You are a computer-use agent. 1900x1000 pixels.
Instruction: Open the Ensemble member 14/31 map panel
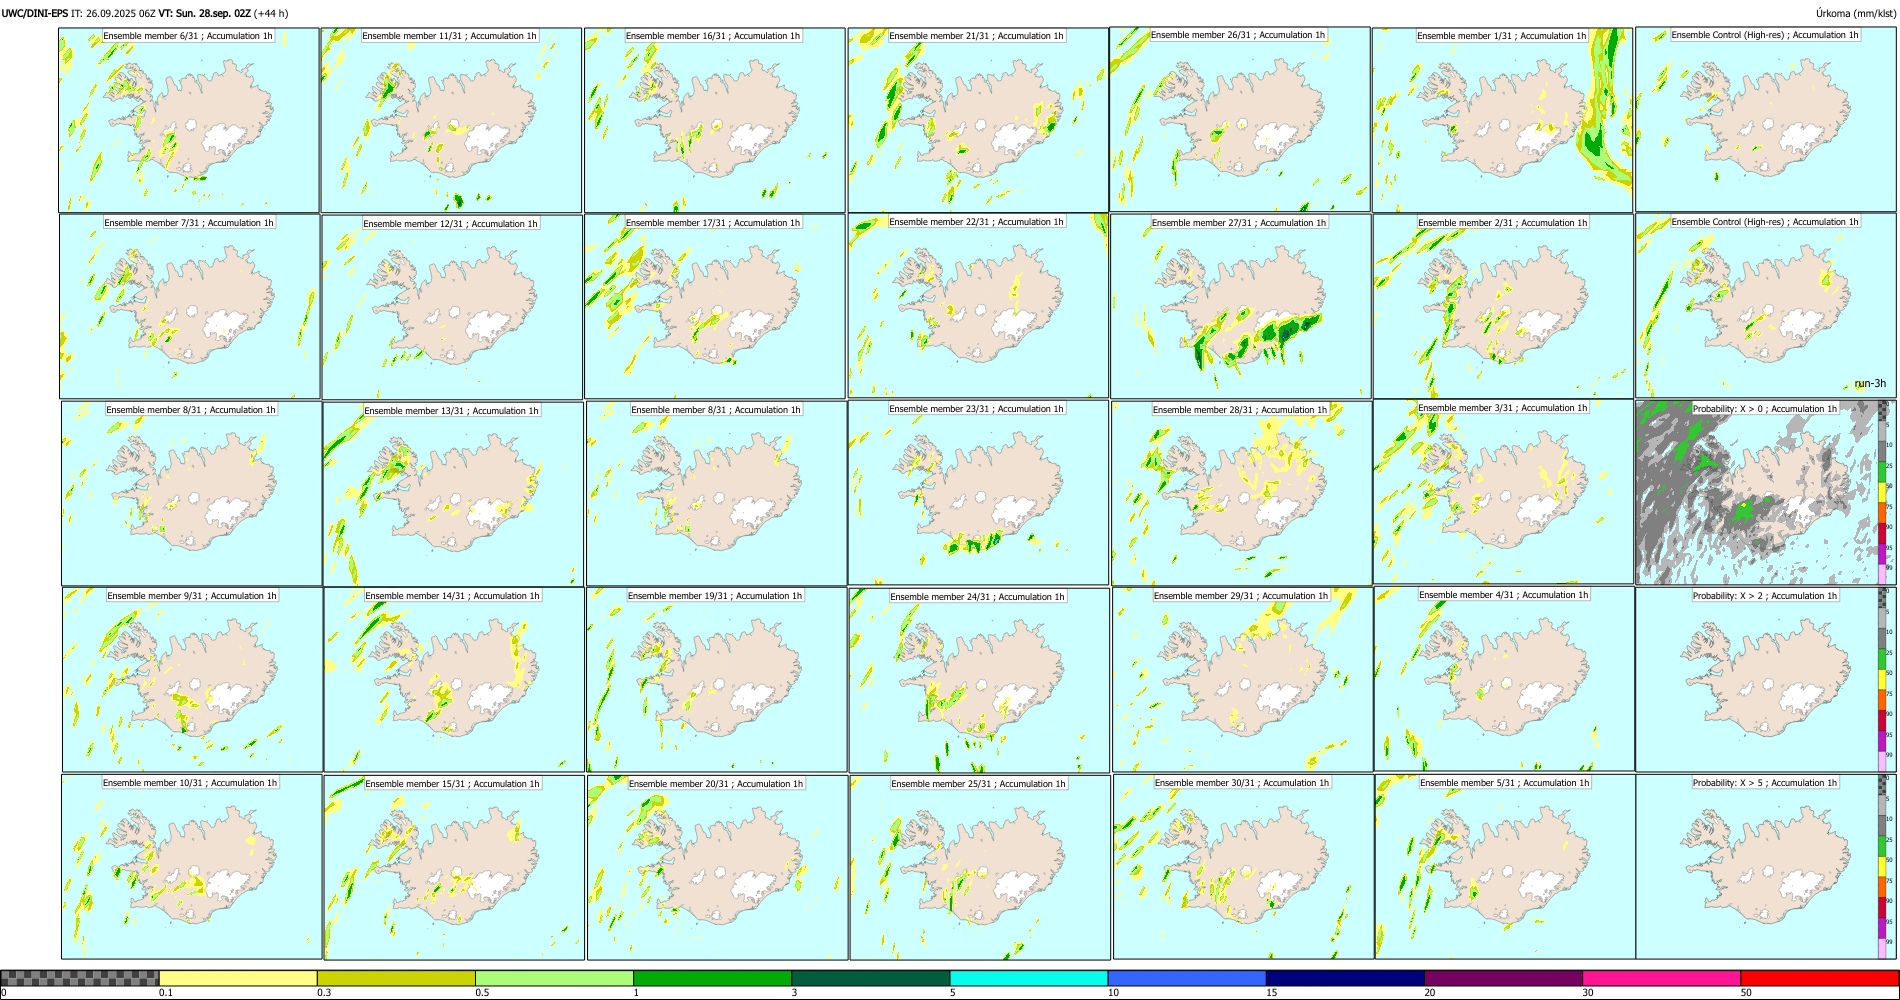pos(453,680)
